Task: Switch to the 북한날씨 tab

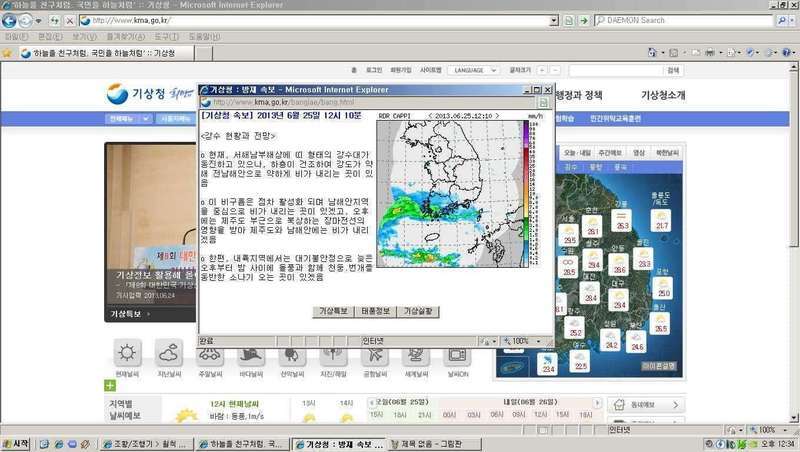Action: [666, 153]
